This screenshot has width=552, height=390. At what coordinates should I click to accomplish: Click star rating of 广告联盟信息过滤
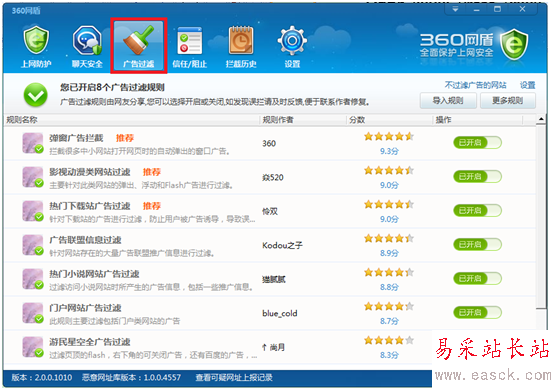coord(389,239)
